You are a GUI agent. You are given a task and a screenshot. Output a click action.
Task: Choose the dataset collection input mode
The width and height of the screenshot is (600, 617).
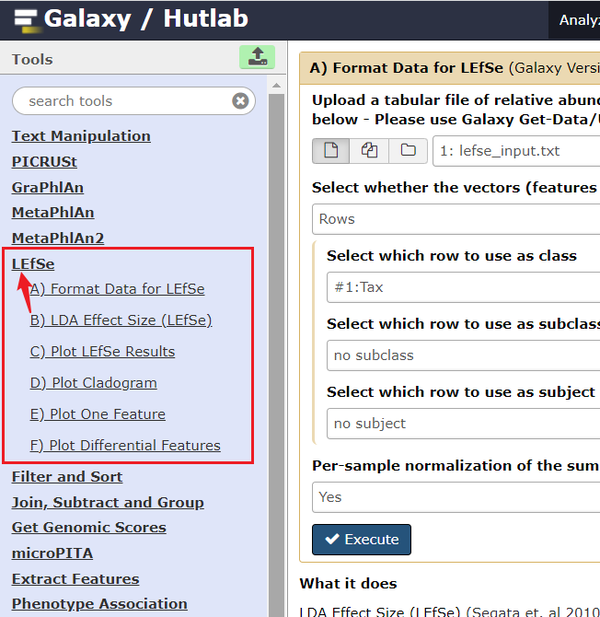[x=408, y=151]
